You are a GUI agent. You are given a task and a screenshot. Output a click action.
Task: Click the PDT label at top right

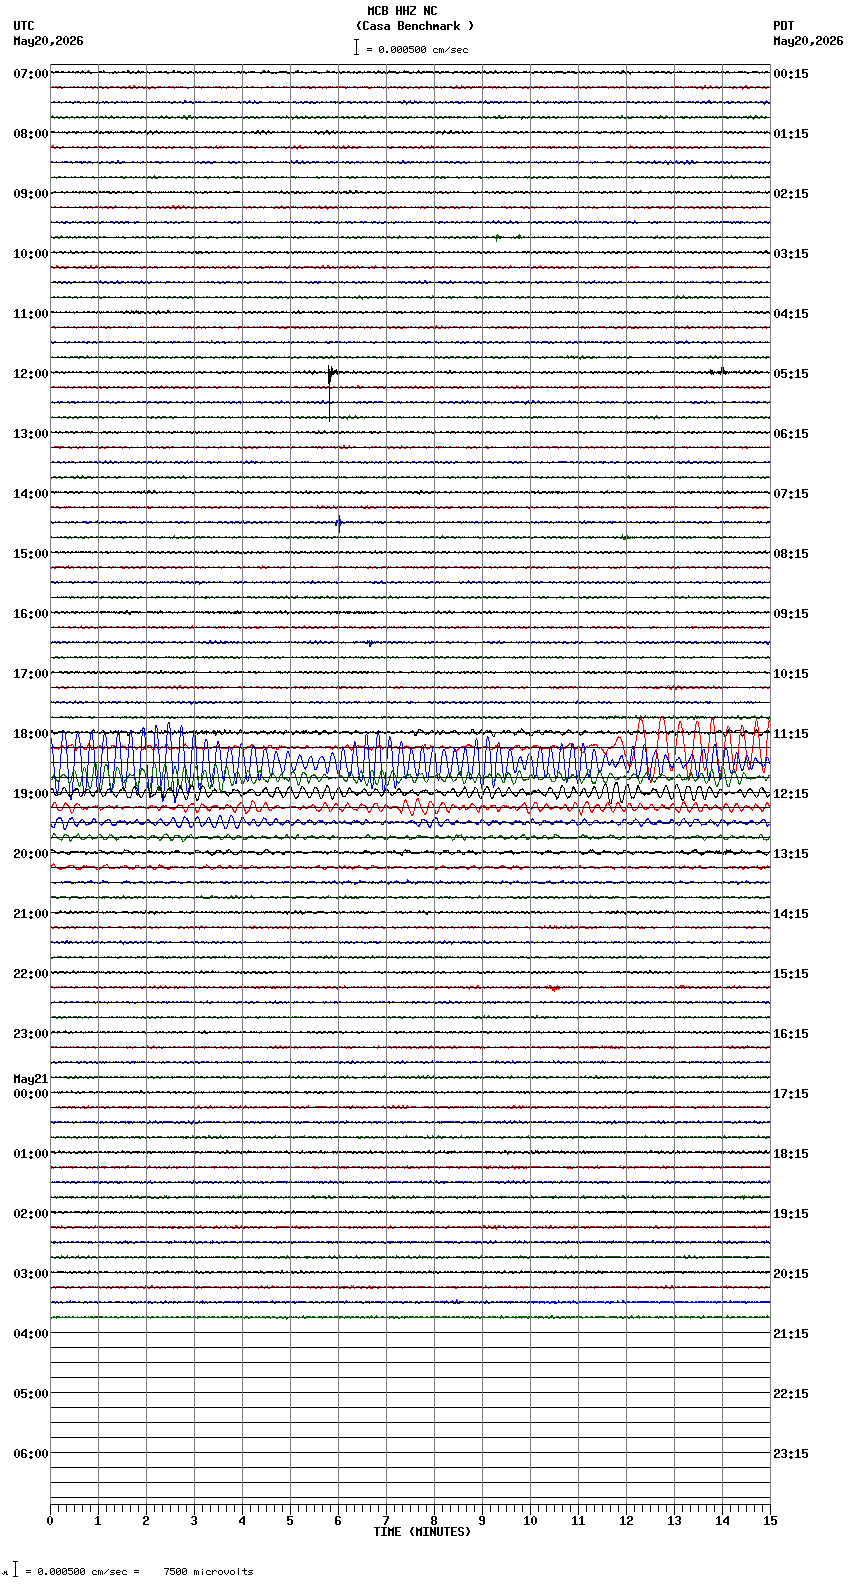(x=783, y=26)
